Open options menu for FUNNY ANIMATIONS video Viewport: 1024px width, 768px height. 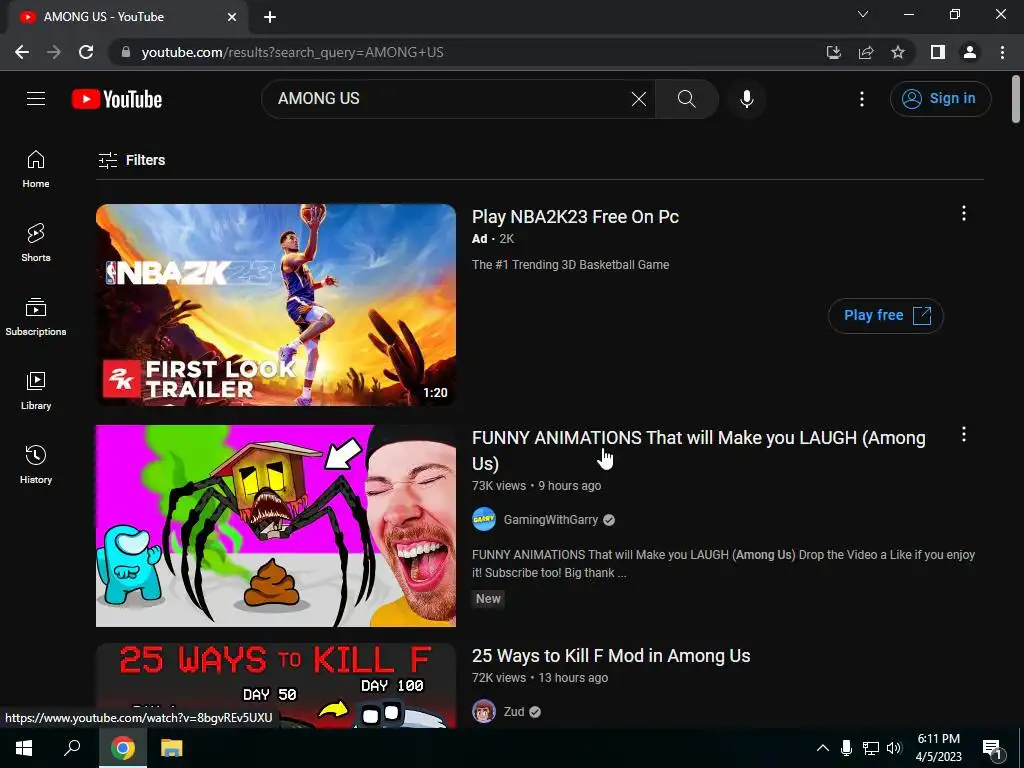pos(963,434)
